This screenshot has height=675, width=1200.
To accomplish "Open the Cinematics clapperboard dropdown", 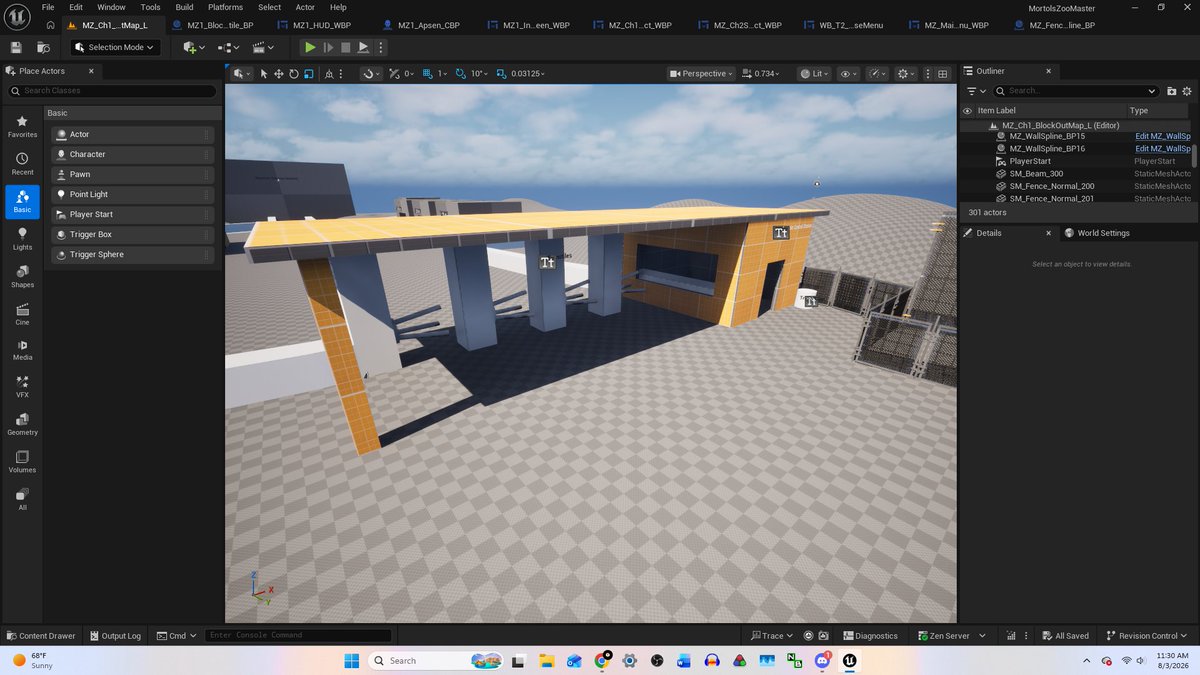I will click(x=263, y=47).
